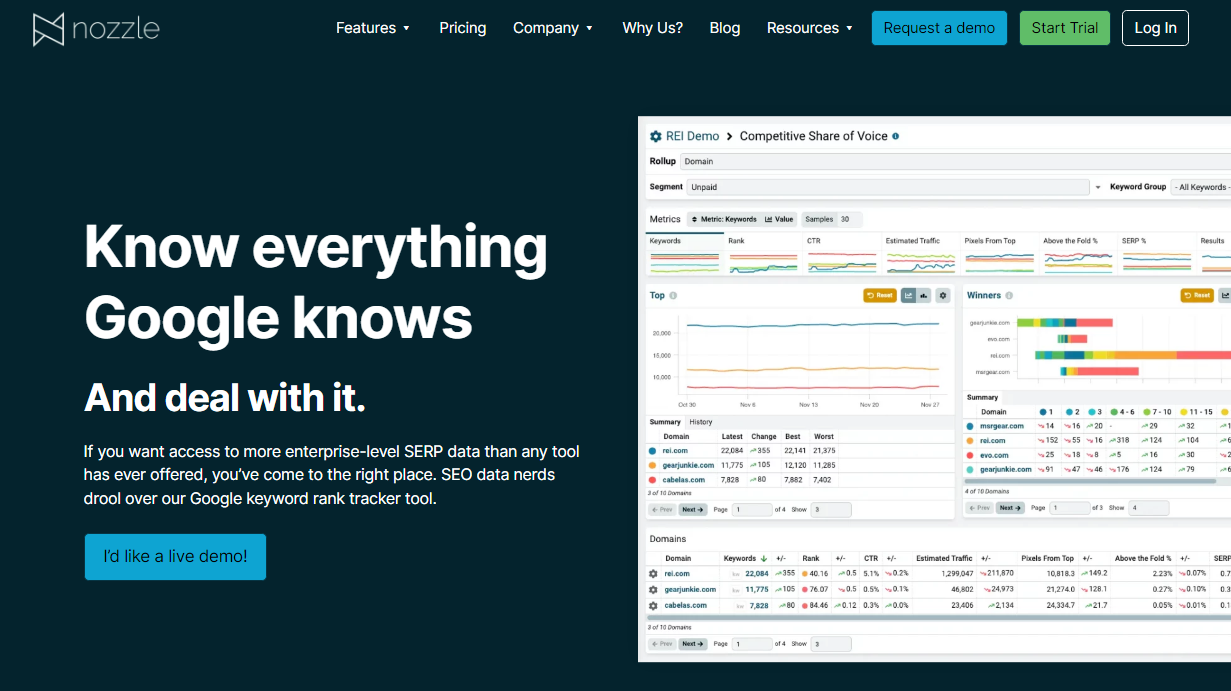Click Reset in the Winners panel
This screenshot has width=1231, height=691.
(1197, 295)
